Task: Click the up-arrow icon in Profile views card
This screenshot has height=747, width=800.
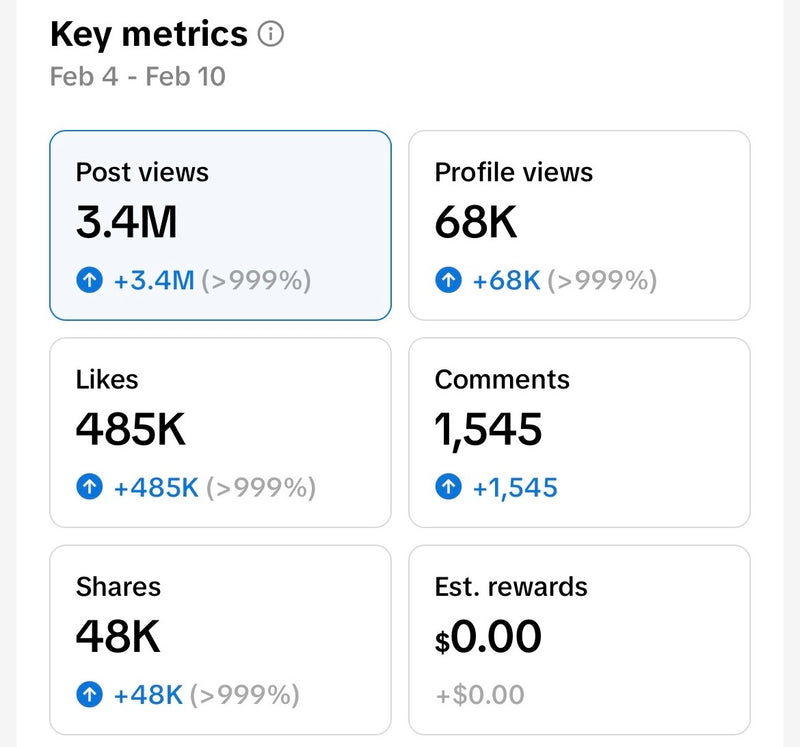Action: (x=449, y=281)
